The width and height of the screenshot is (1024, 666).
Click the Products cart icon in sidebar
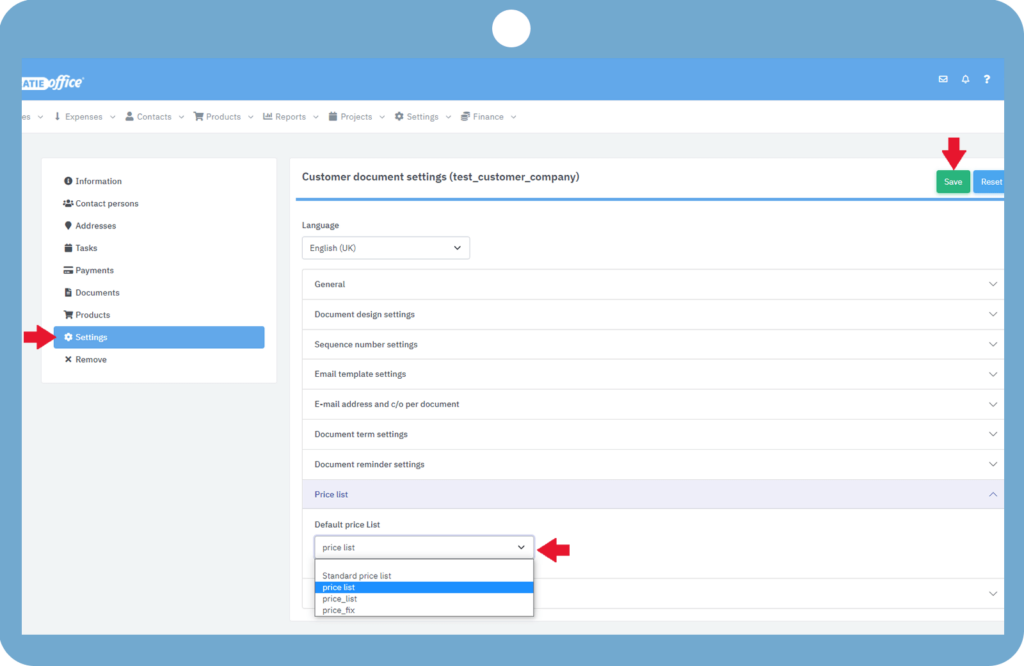[x=68, y=315]
